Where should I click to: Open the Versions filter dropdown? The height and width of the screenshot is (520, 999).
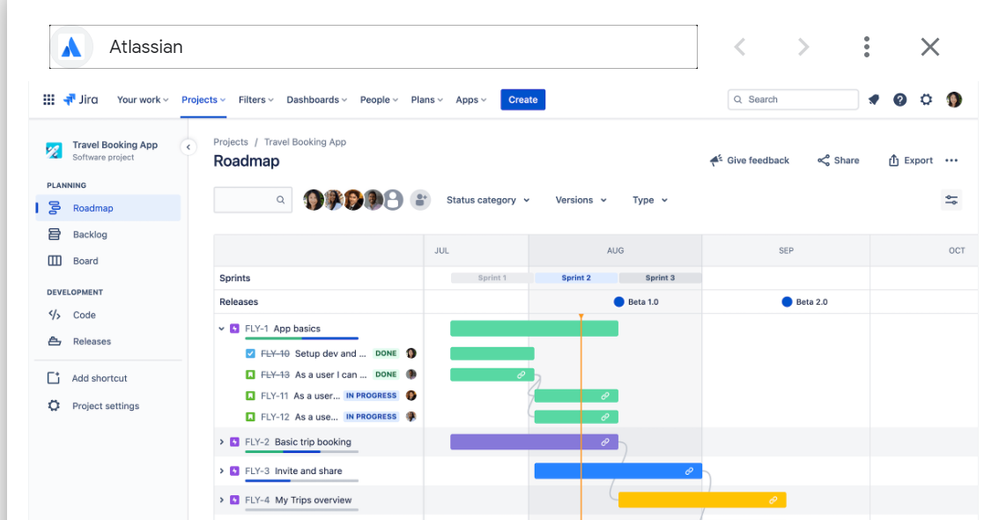coord(580,200)
